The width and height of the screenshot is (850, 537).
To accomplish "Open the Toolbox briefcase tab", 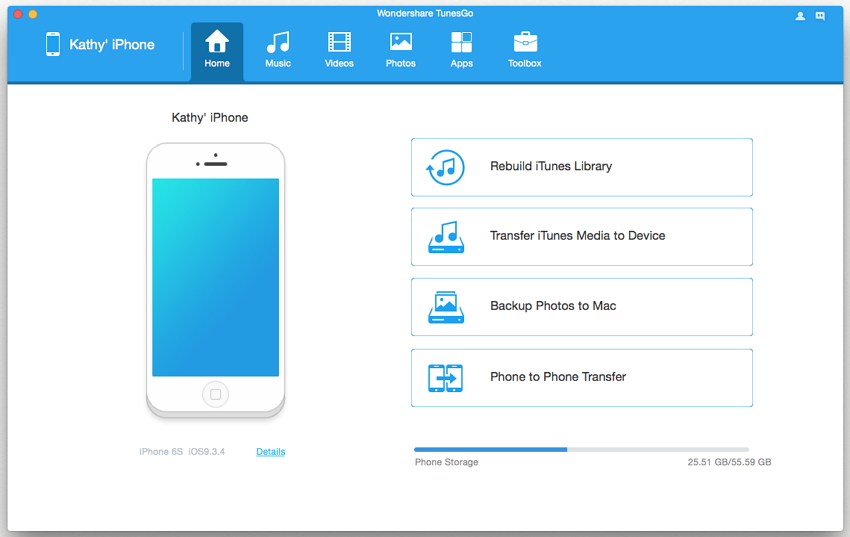I will point(524,49).
